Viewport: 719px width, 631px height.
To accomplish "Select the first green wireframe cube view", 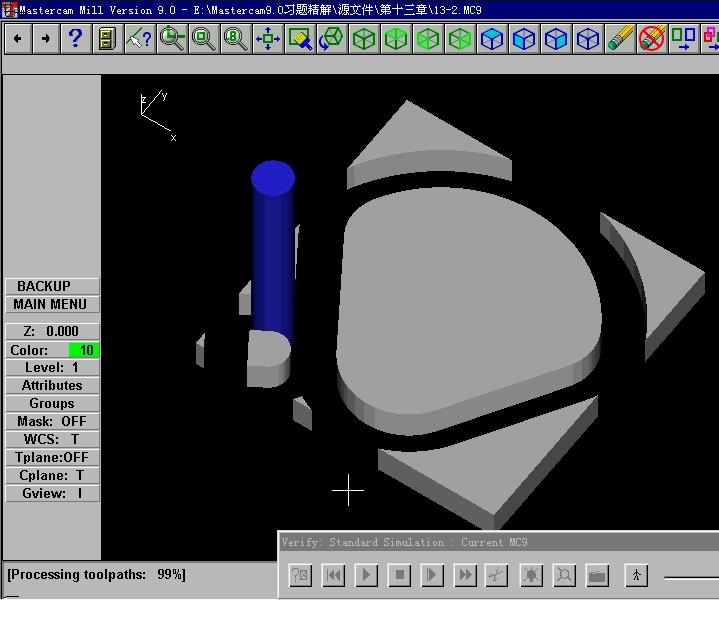I will click(364, 39).
